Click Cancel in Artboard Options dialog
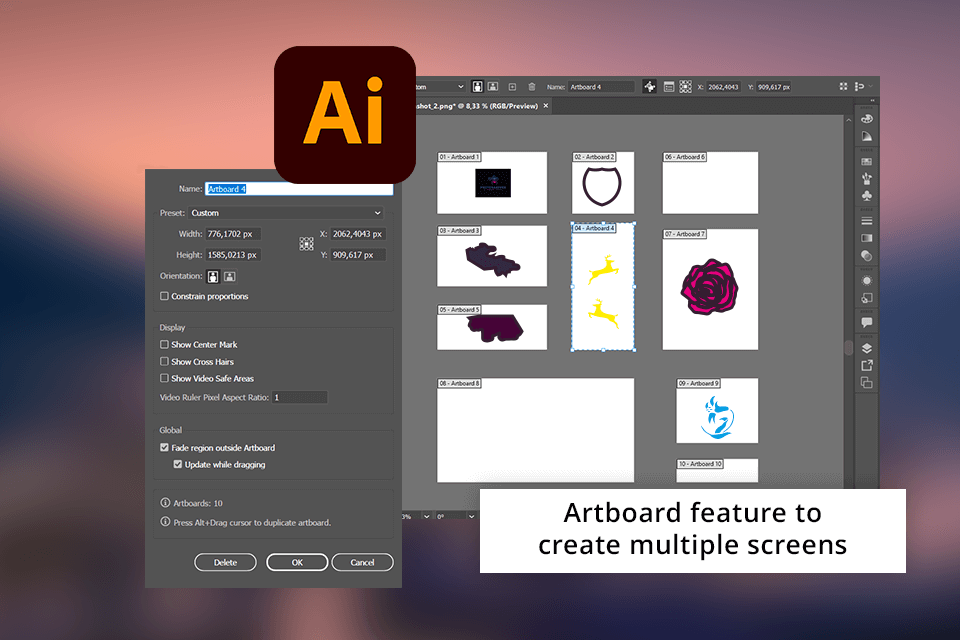Viewport: 960px width, 640px height. click(x=362, y=562)
